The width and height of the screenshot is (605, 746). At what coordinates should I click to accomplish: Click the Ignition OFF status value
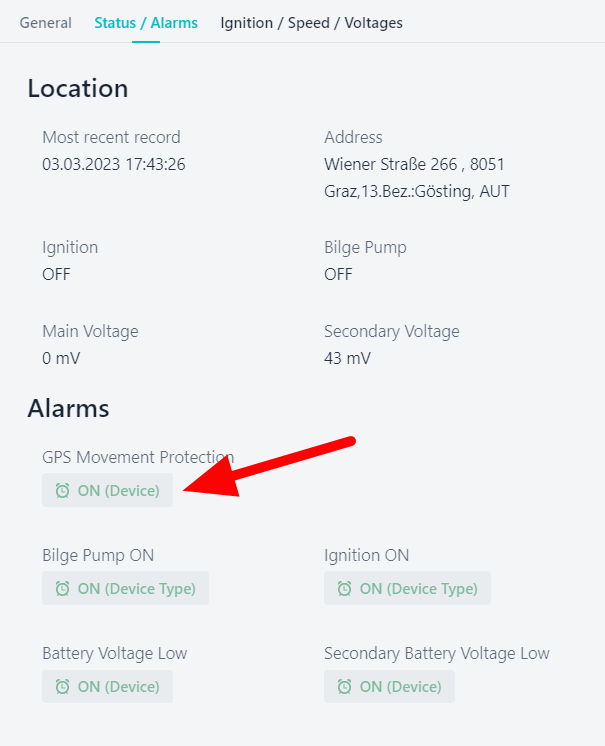click(56, 274)
